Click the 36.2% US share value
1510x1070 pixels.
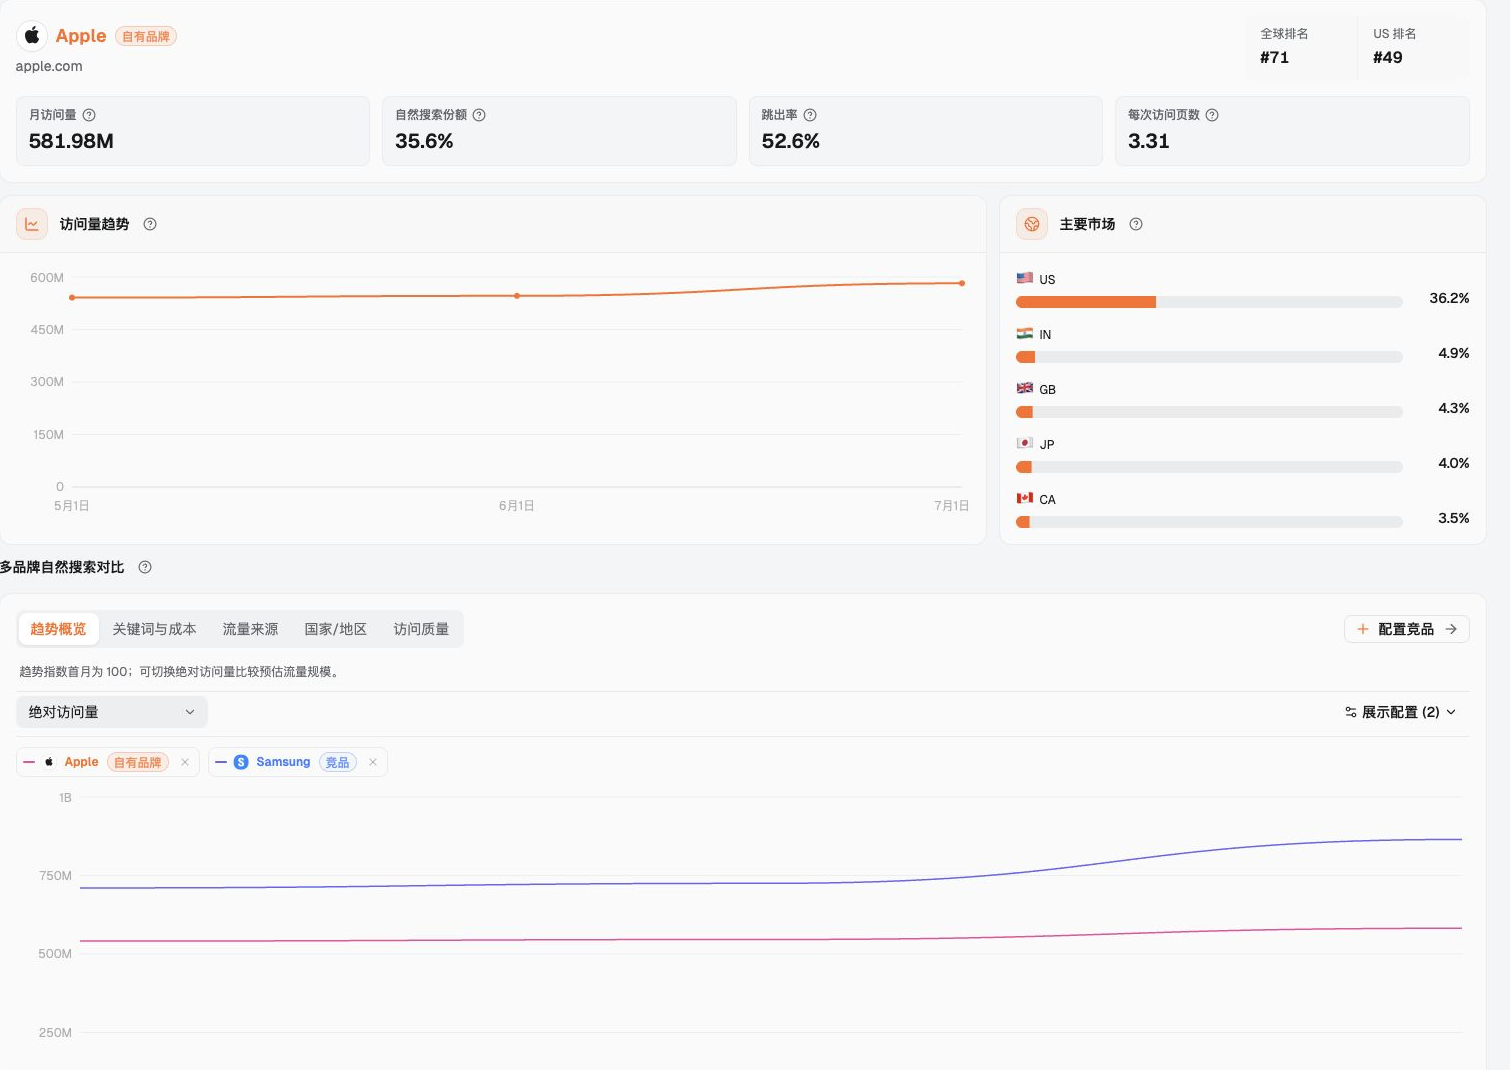[x=1449, y=298]
